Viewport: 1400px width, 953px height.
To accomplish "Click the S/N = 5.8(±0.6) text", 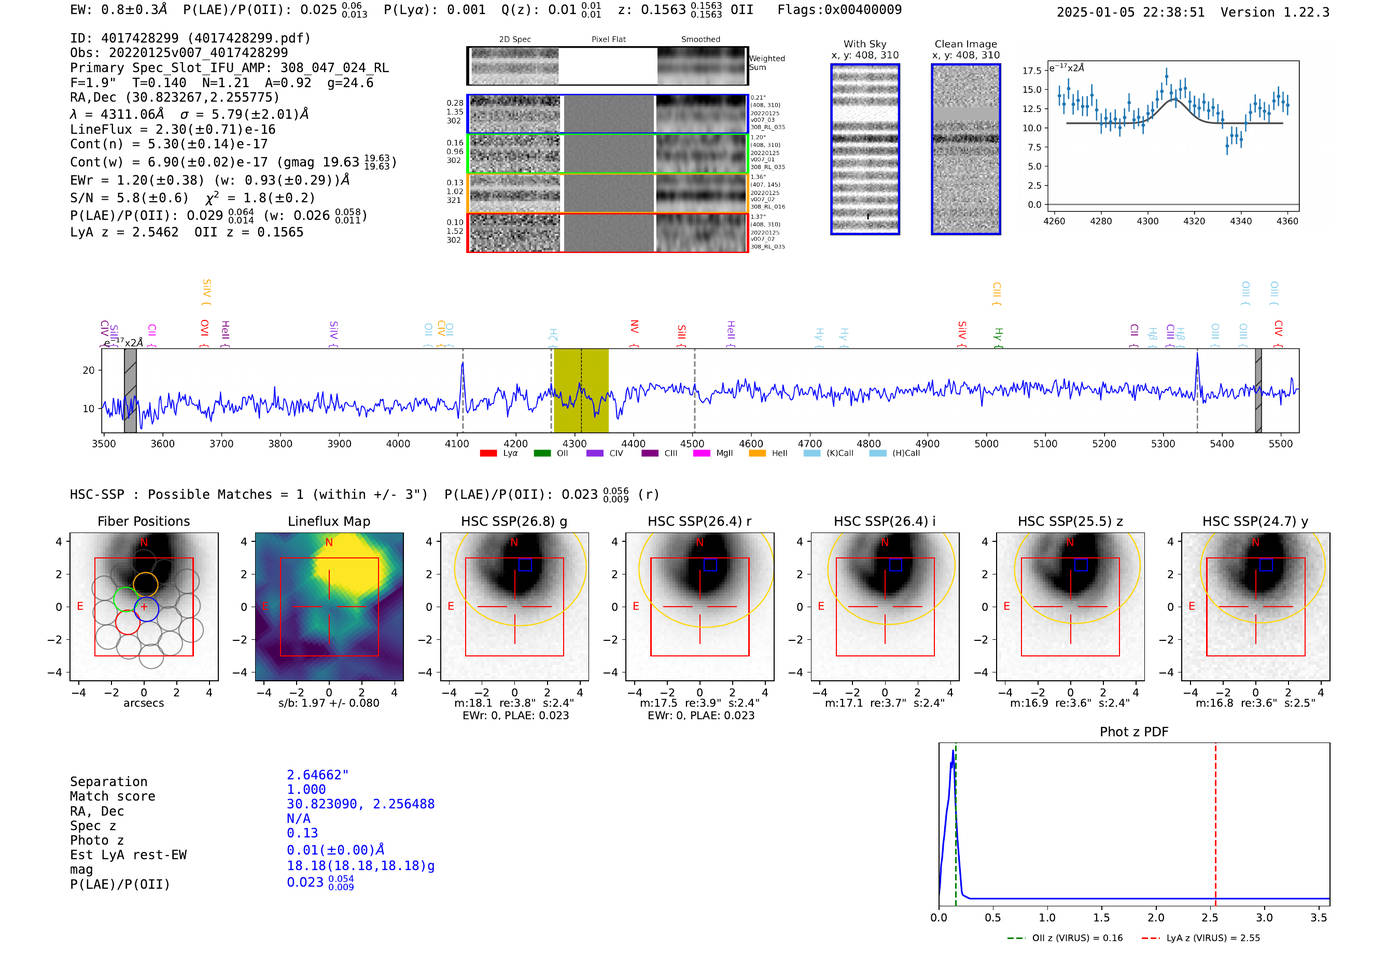I will (x=129, y=198).
